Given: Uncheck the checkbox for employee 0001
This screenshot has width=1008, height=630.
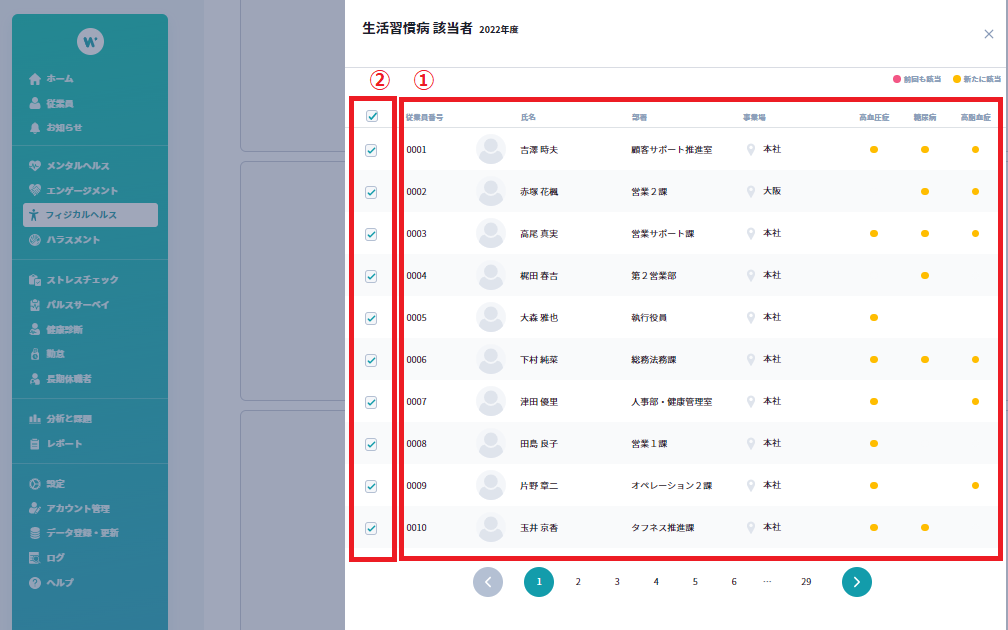Looking at the screenshot, I should click(371, 150).
